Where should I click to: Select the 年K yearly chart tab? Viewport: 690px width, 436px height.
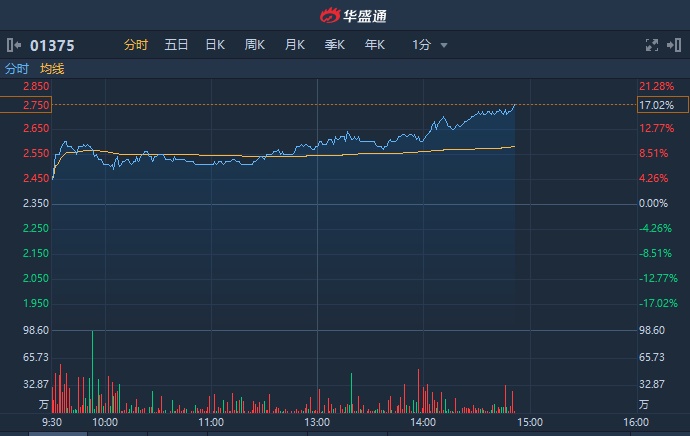coord(375,45)
